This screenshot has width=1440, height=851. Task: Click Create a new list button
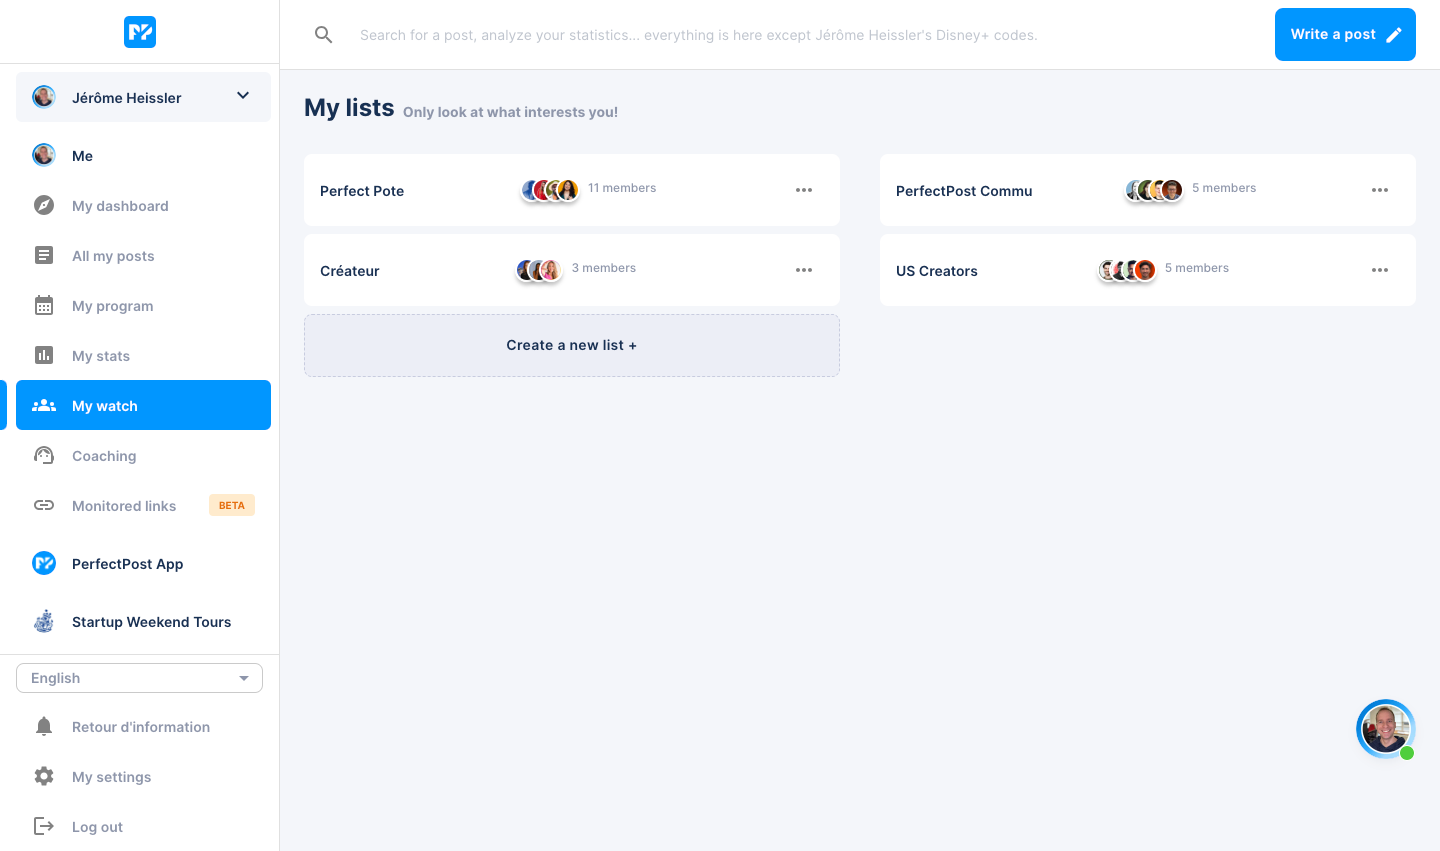(x=572, y=345)
